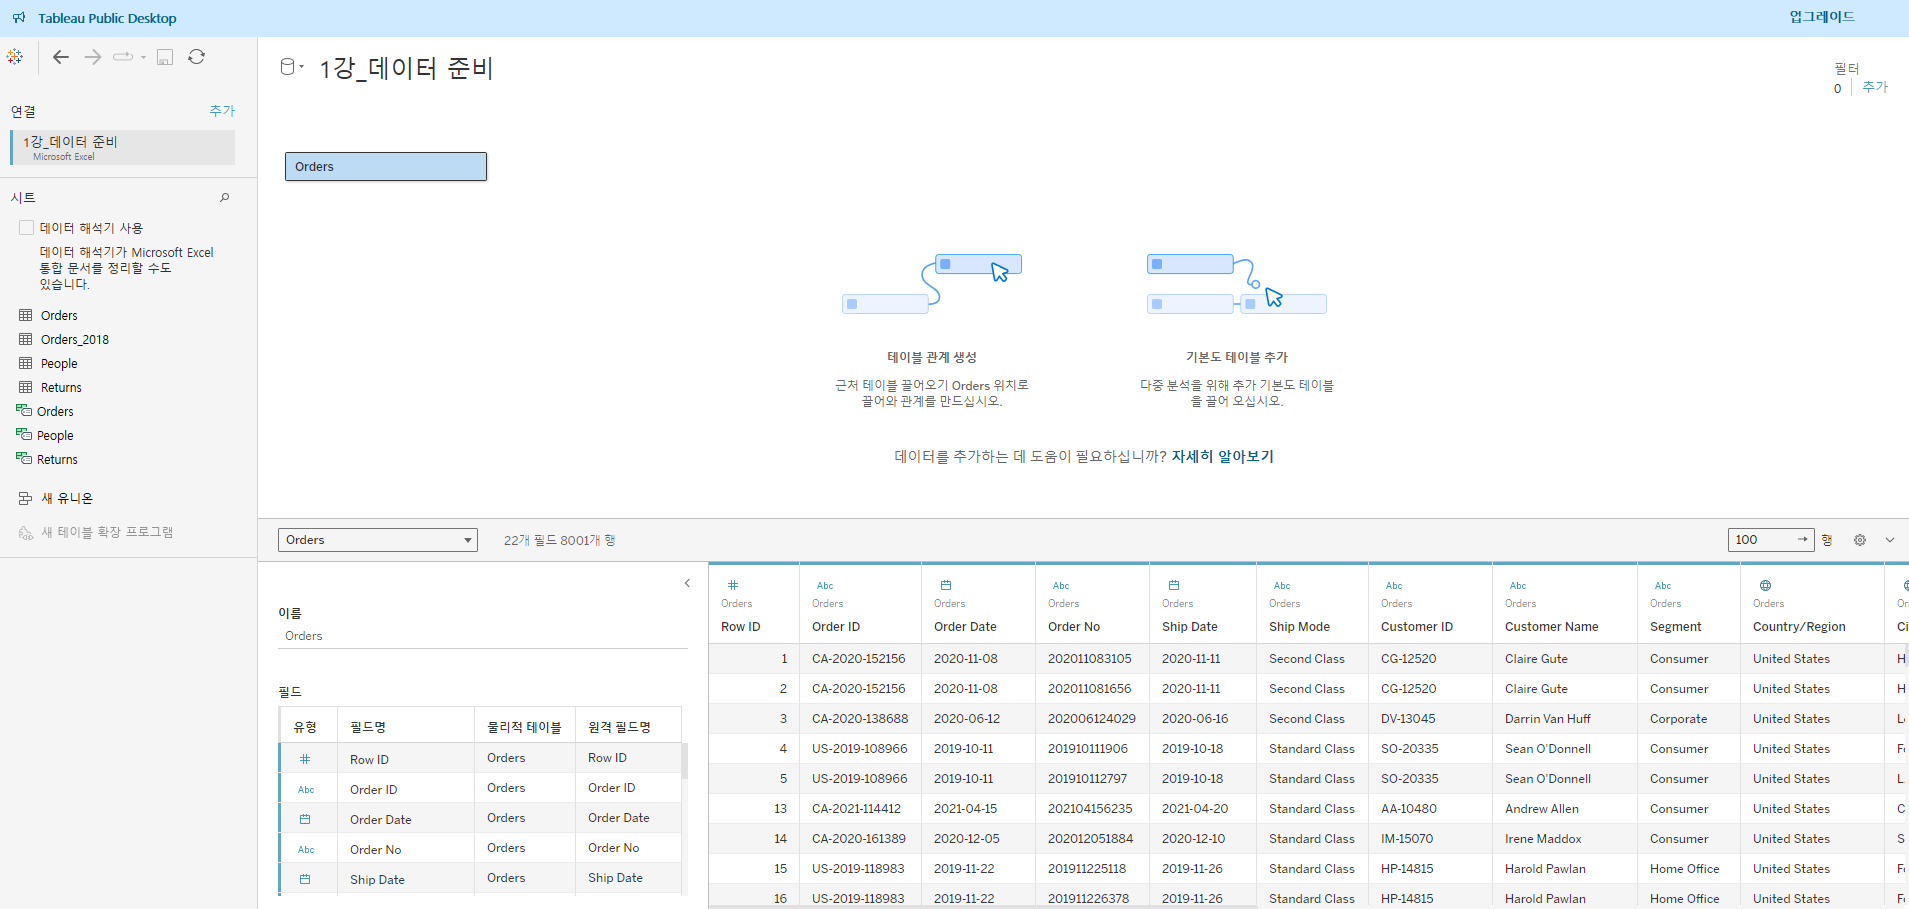Viewport: 1909px width, 909px height.
Task: Click the Customer Name column header
Action: point(1552,627)
